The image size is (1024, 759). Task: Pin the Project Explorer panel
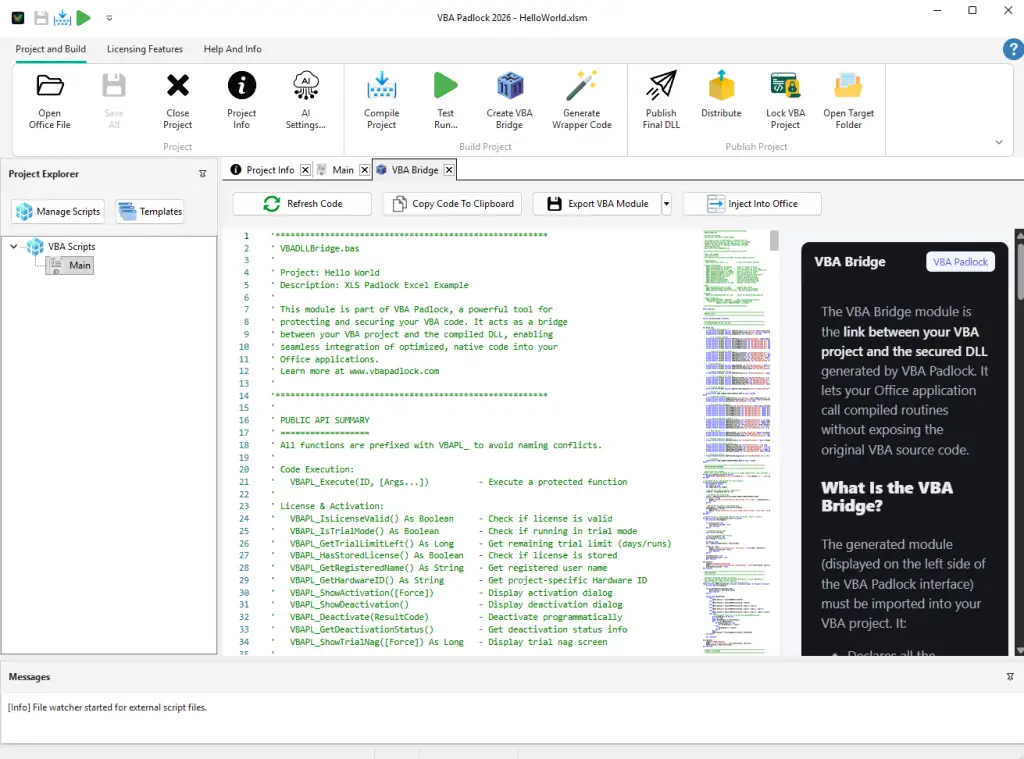click(x=203, y=173)
